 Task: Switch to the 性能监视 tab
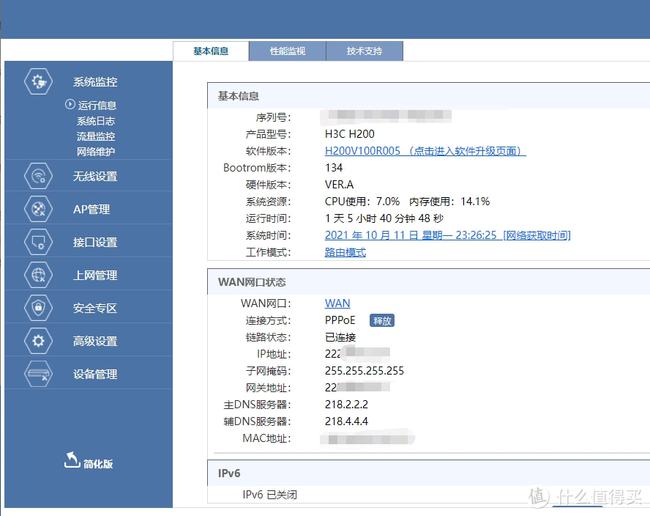(287, 51)
